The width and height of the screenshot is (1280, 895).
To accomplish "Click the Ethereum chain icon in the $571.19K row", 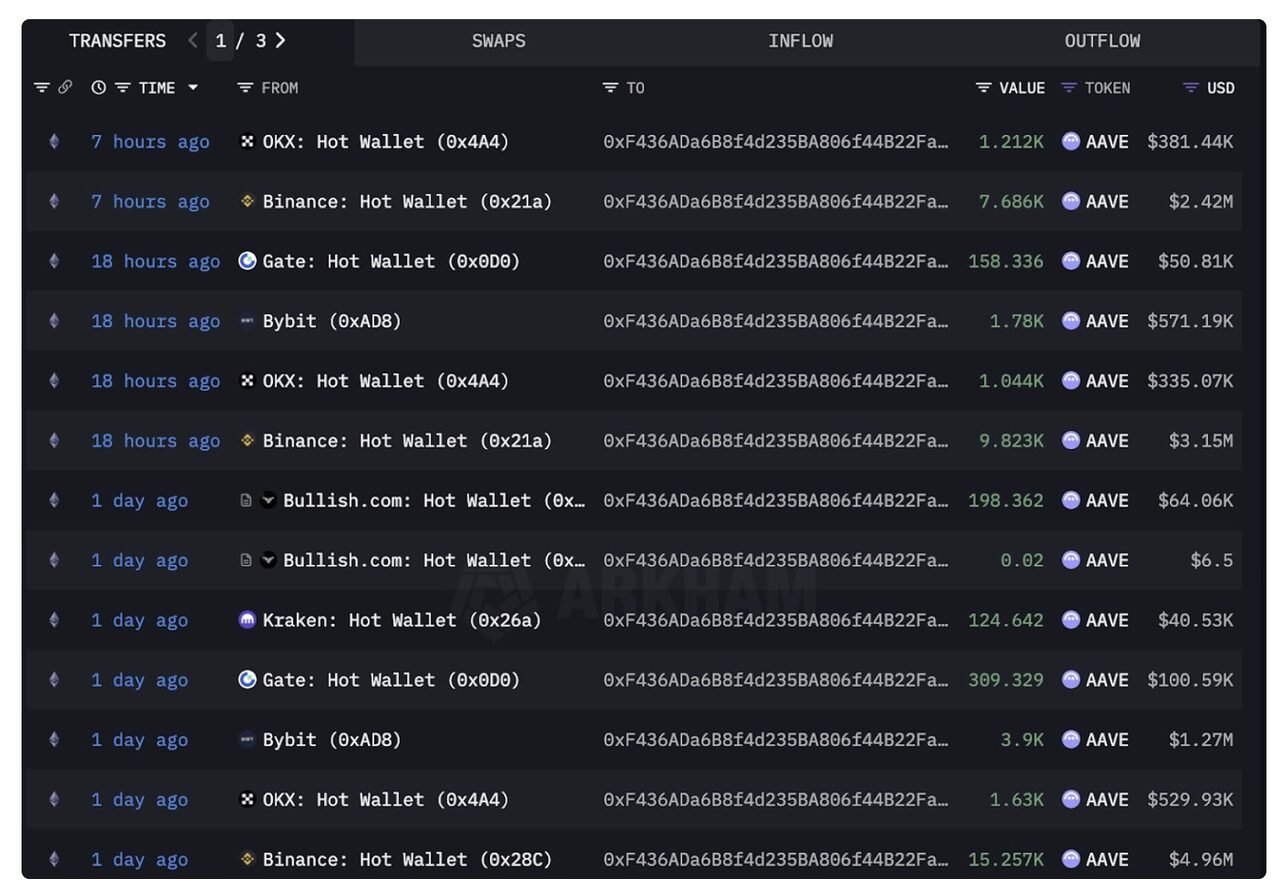I will (54, 321).
